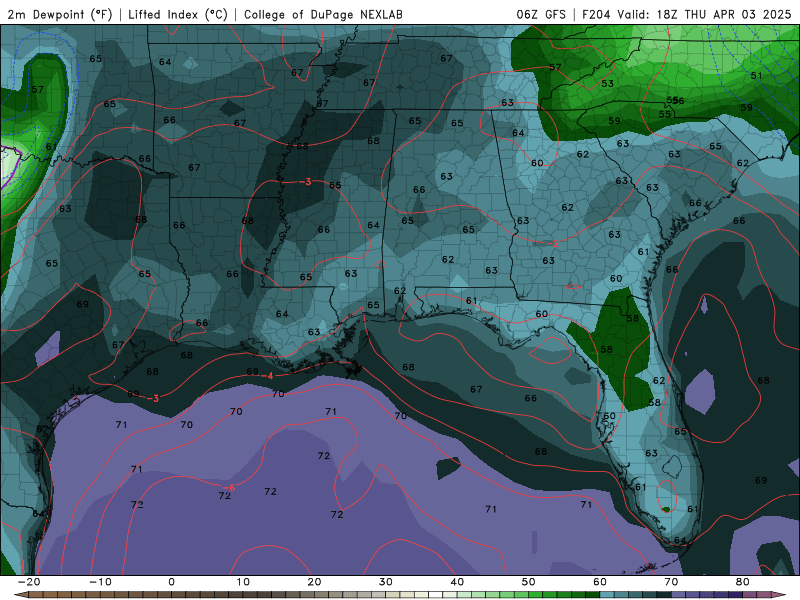Click the red '-4' lifted index contour label
Viewport: 800px width, 600px height.
[267, 376]
